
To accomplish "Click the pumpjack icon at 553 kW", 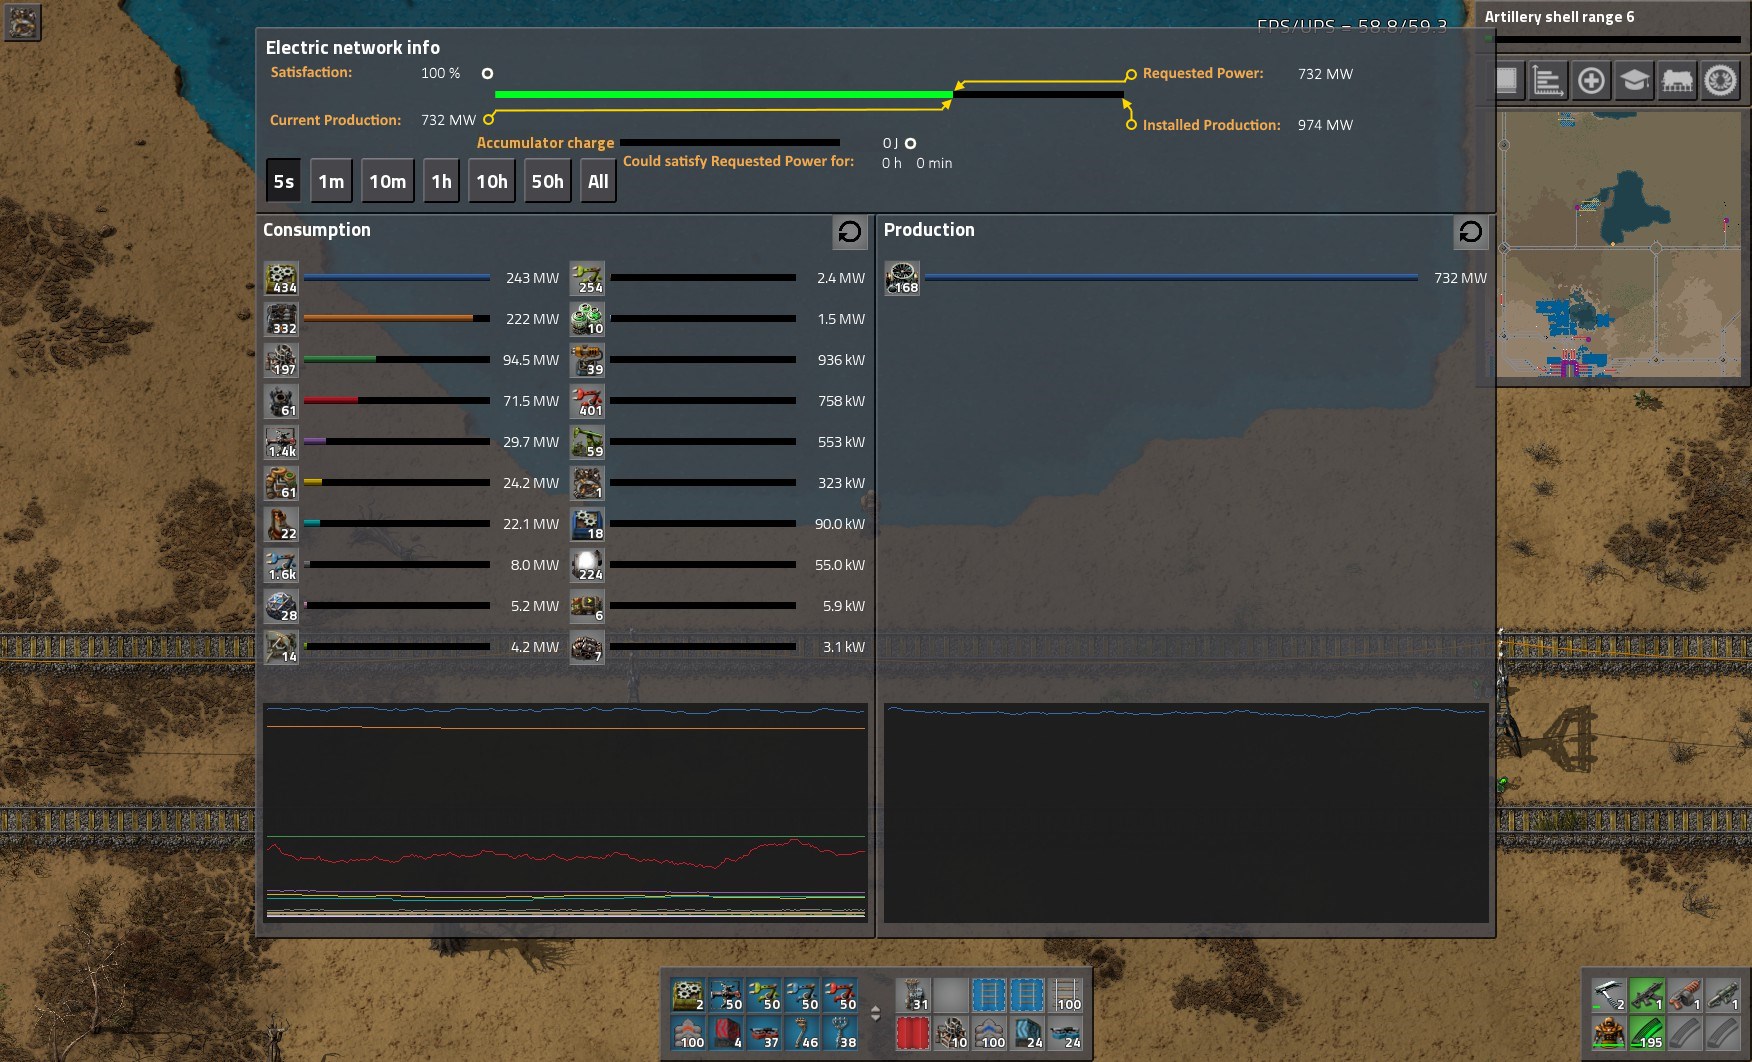I will click(x=587, y=442).
